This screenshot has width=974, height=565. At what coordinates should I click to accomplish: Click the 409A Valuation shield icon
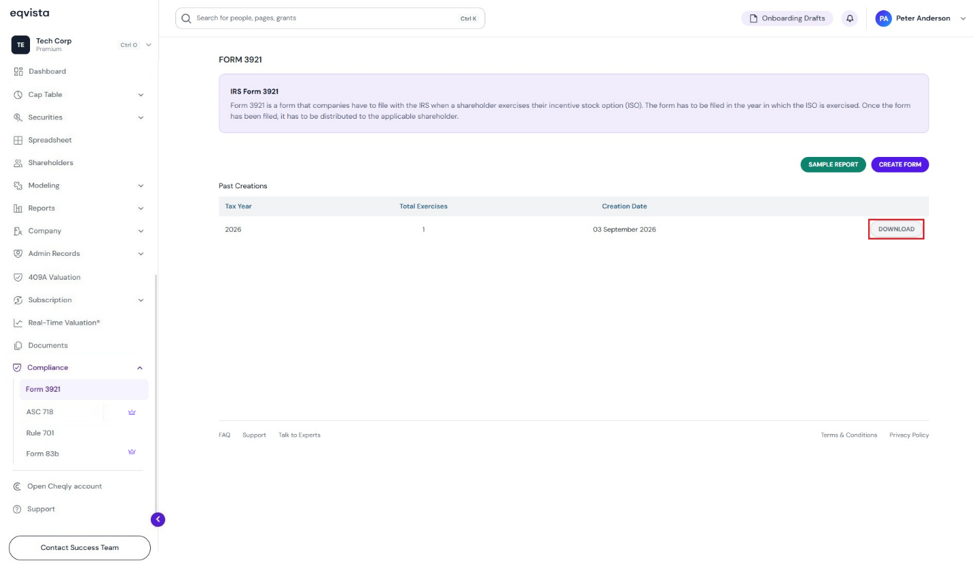18,278
